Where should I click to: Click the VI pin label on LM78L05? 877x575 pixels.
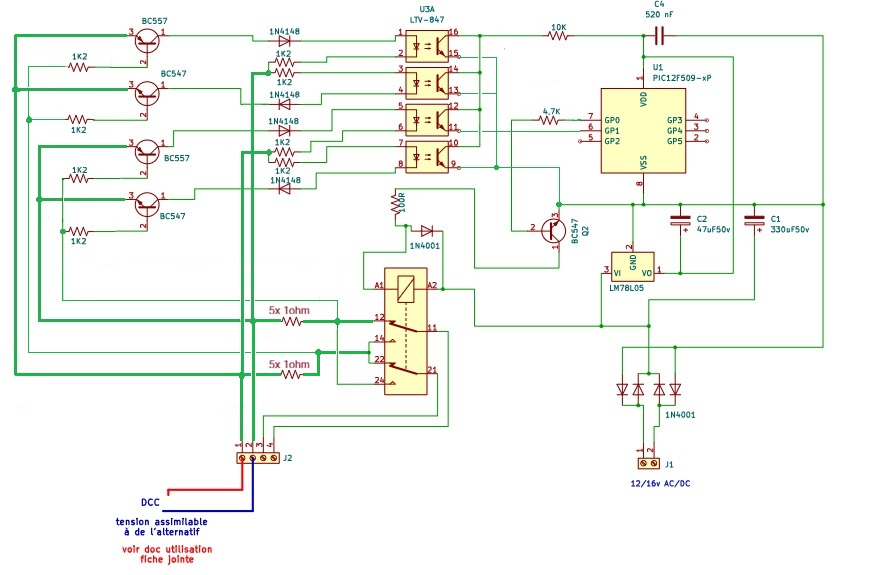(617, 274)
